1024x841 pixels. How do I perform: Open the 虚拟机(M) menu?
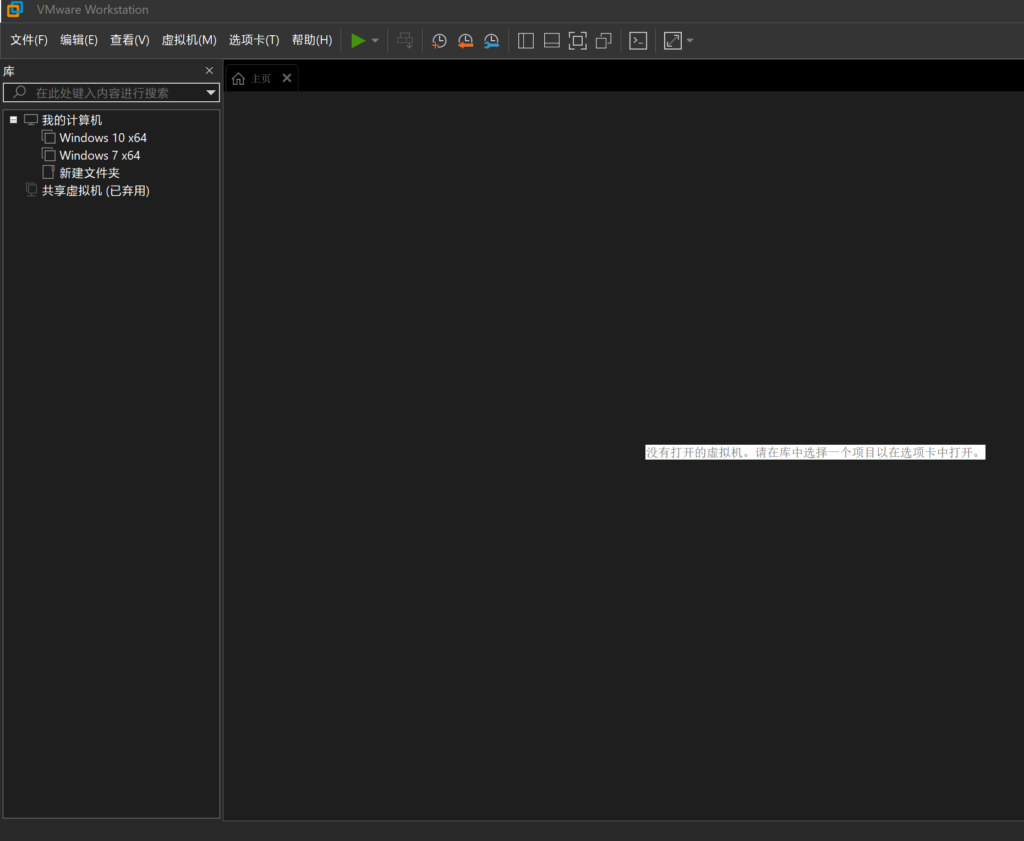coord(189,40)
